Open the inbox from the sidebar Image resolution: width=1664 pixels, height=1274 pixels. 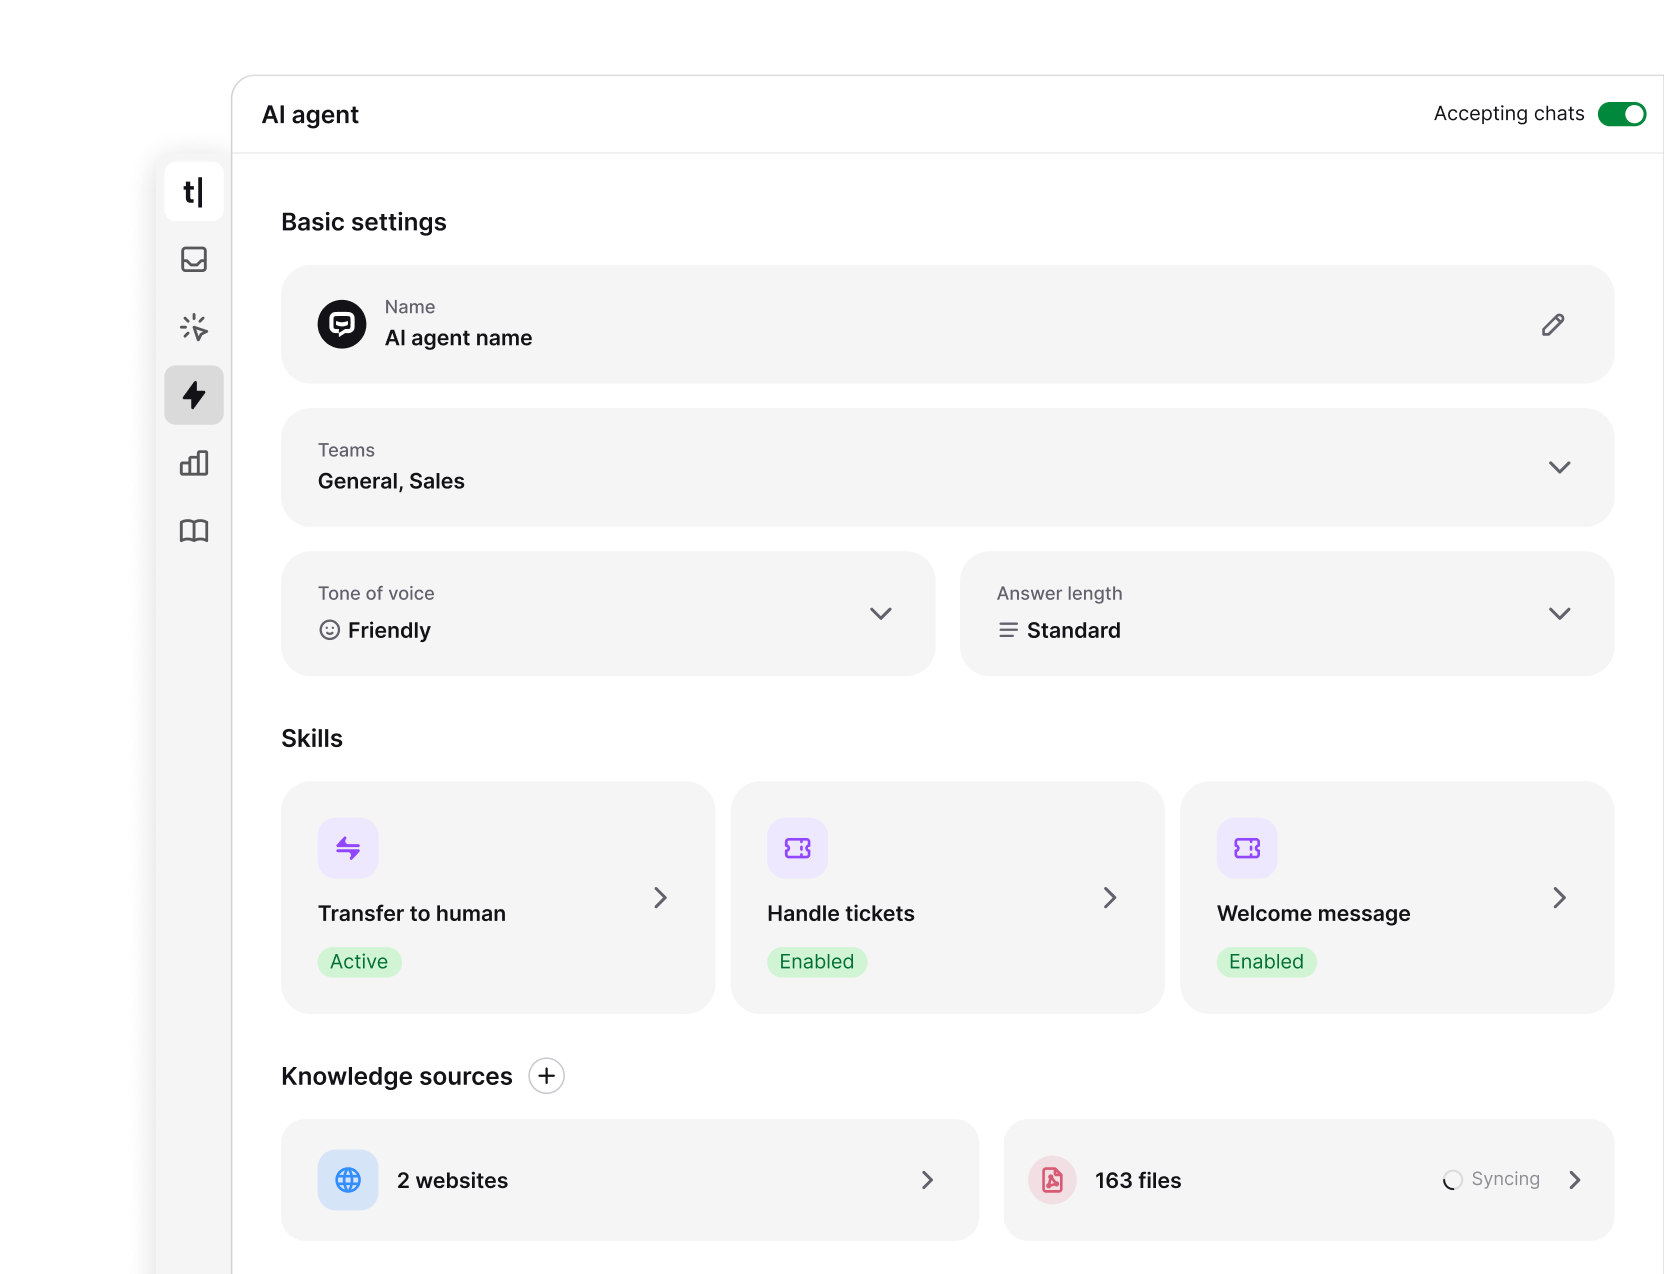coord(193,259)
